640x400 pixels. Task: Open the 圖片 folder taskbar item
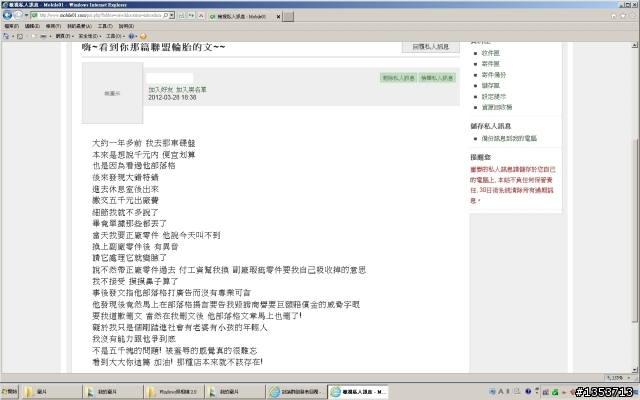point(51,392)
